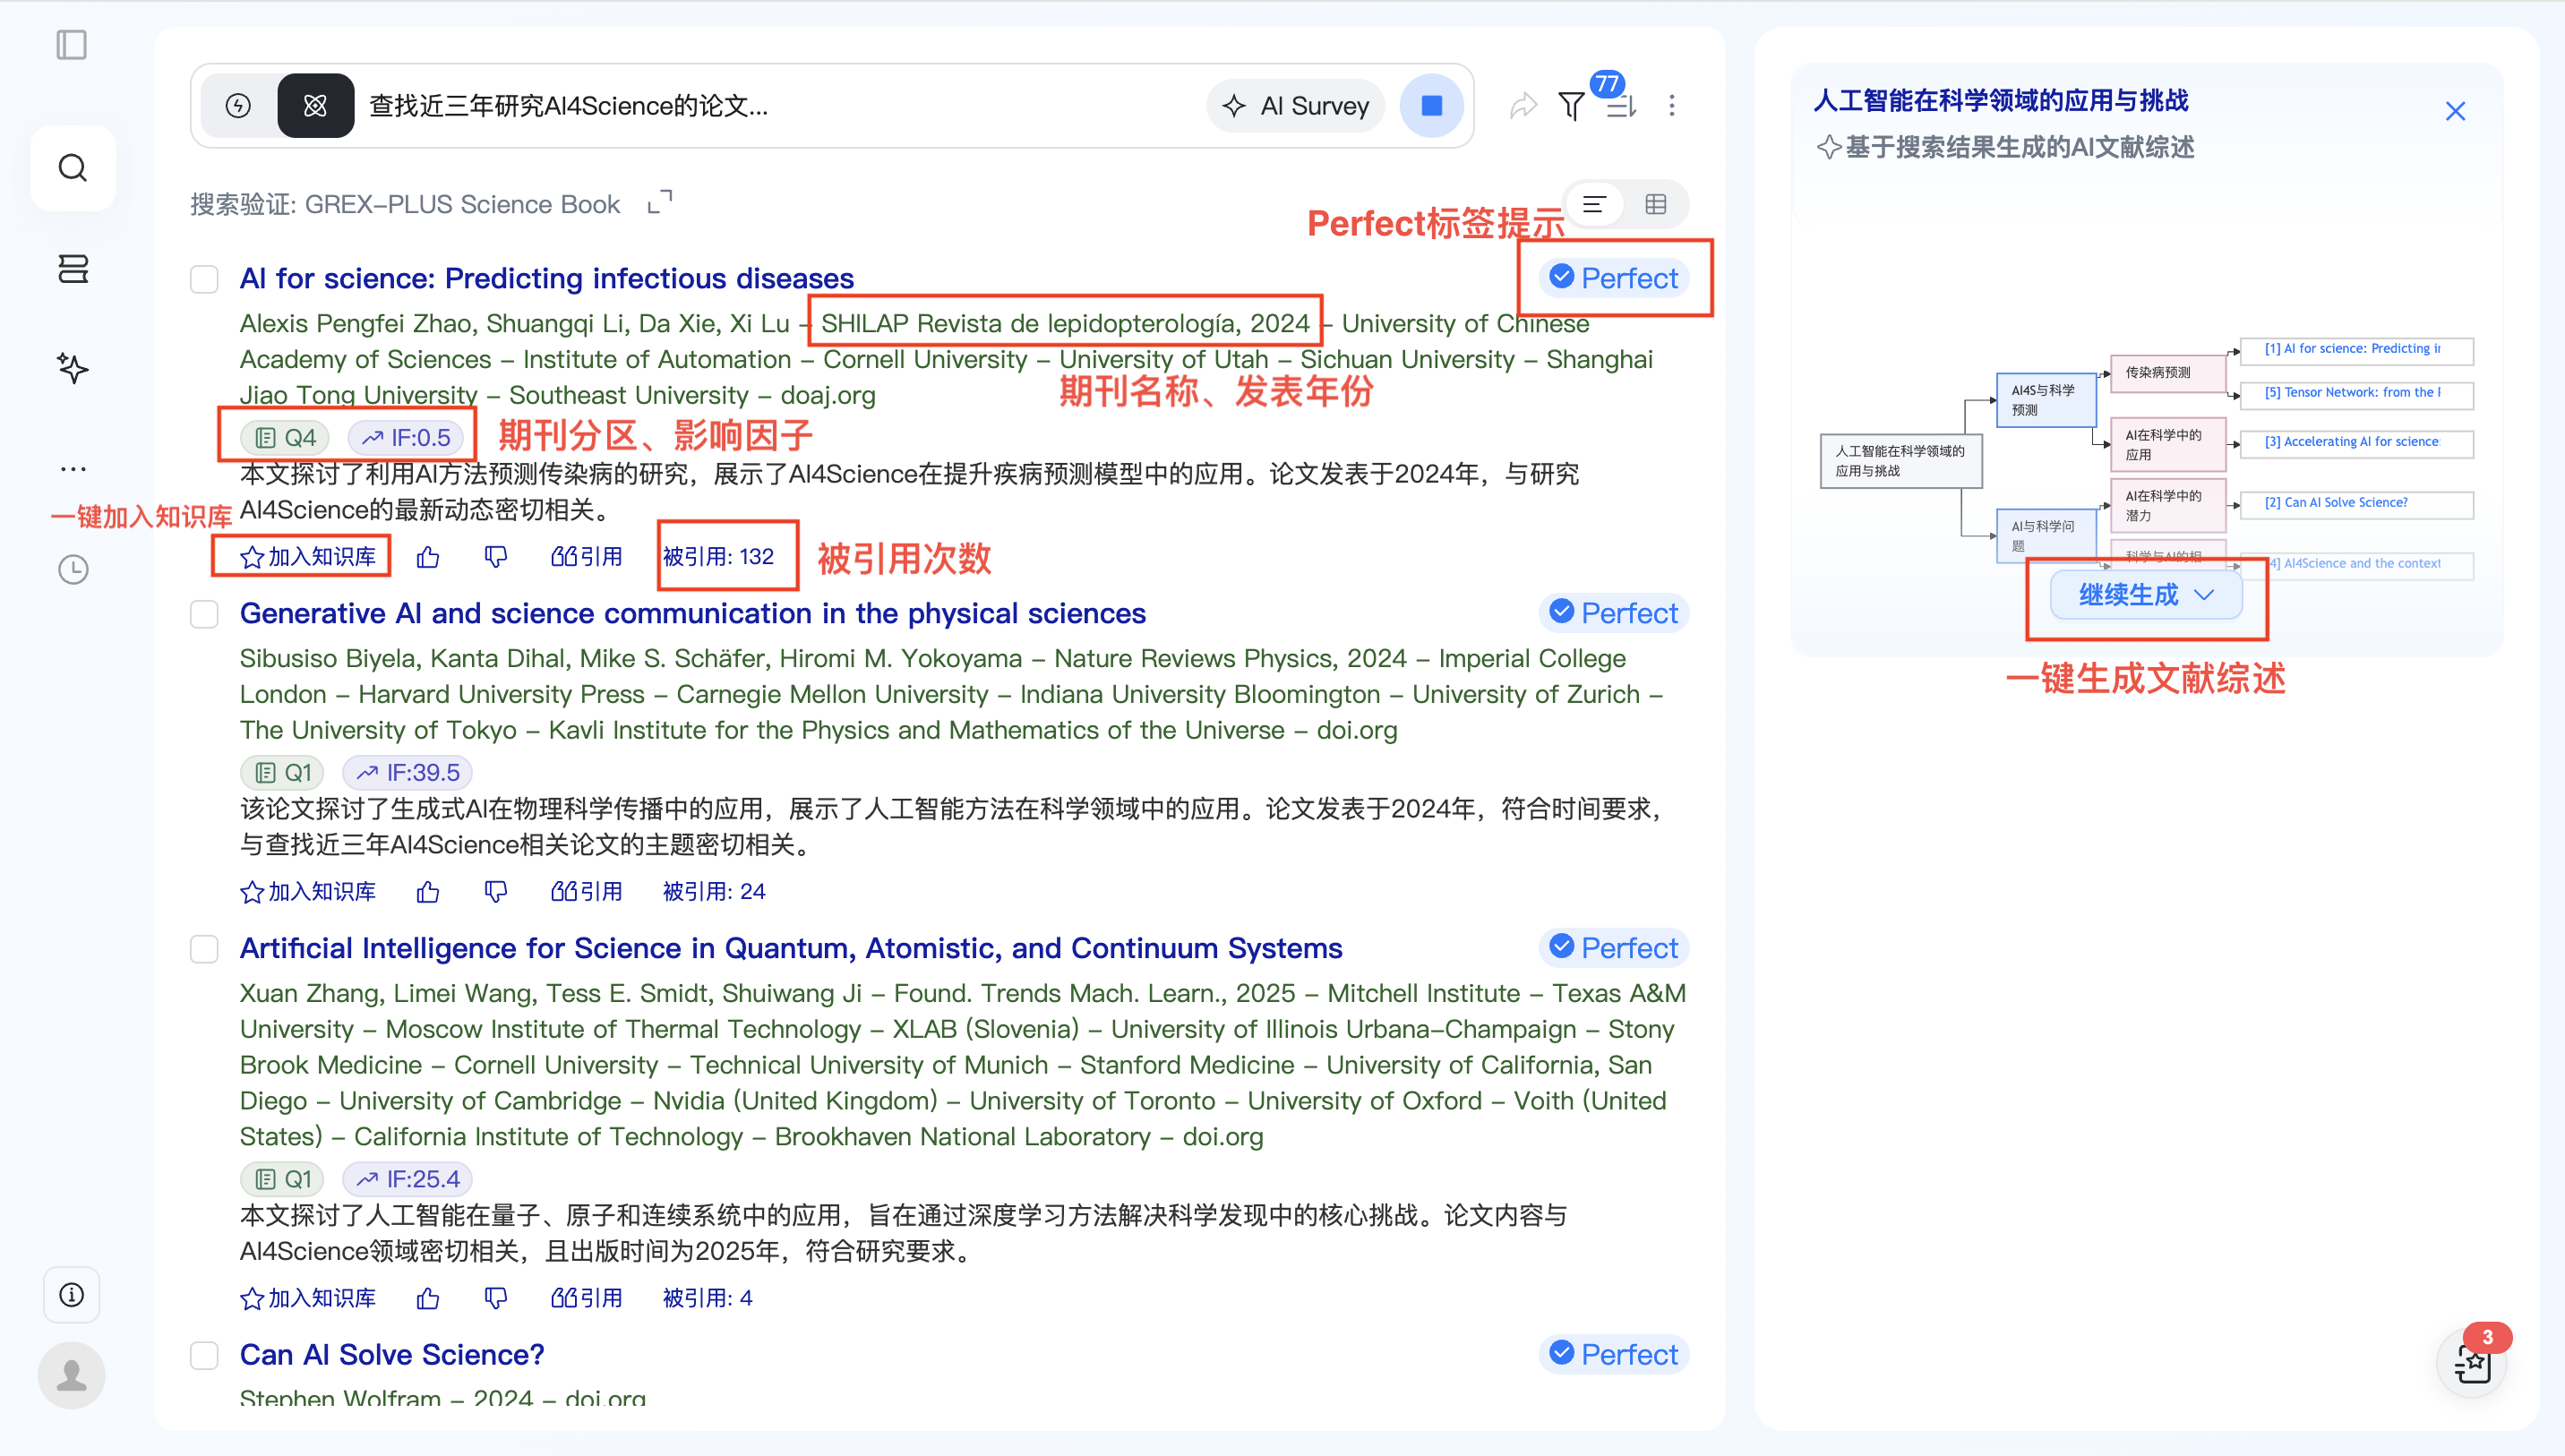Click Perfect tag on Can AI Solve Science
2565x1456 pixels.
coord(1614,1354)
